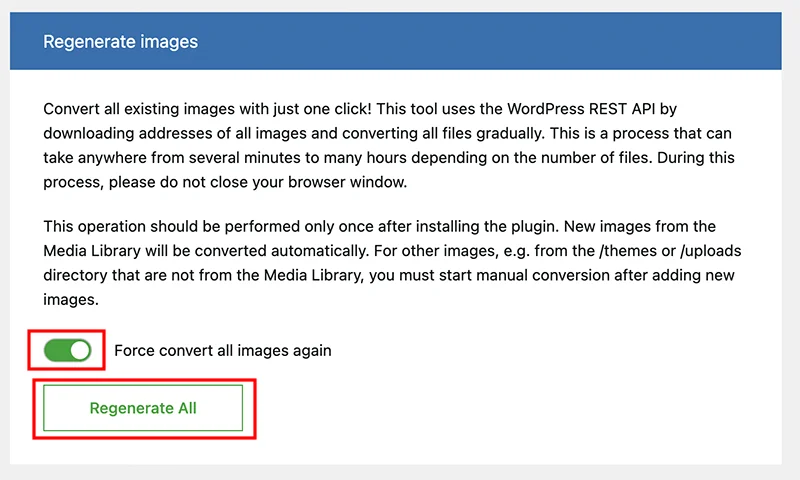Click the 'Regenerate images' heading text
The width and height of the screenshot is (800, 480).
[x=120, y=42]
